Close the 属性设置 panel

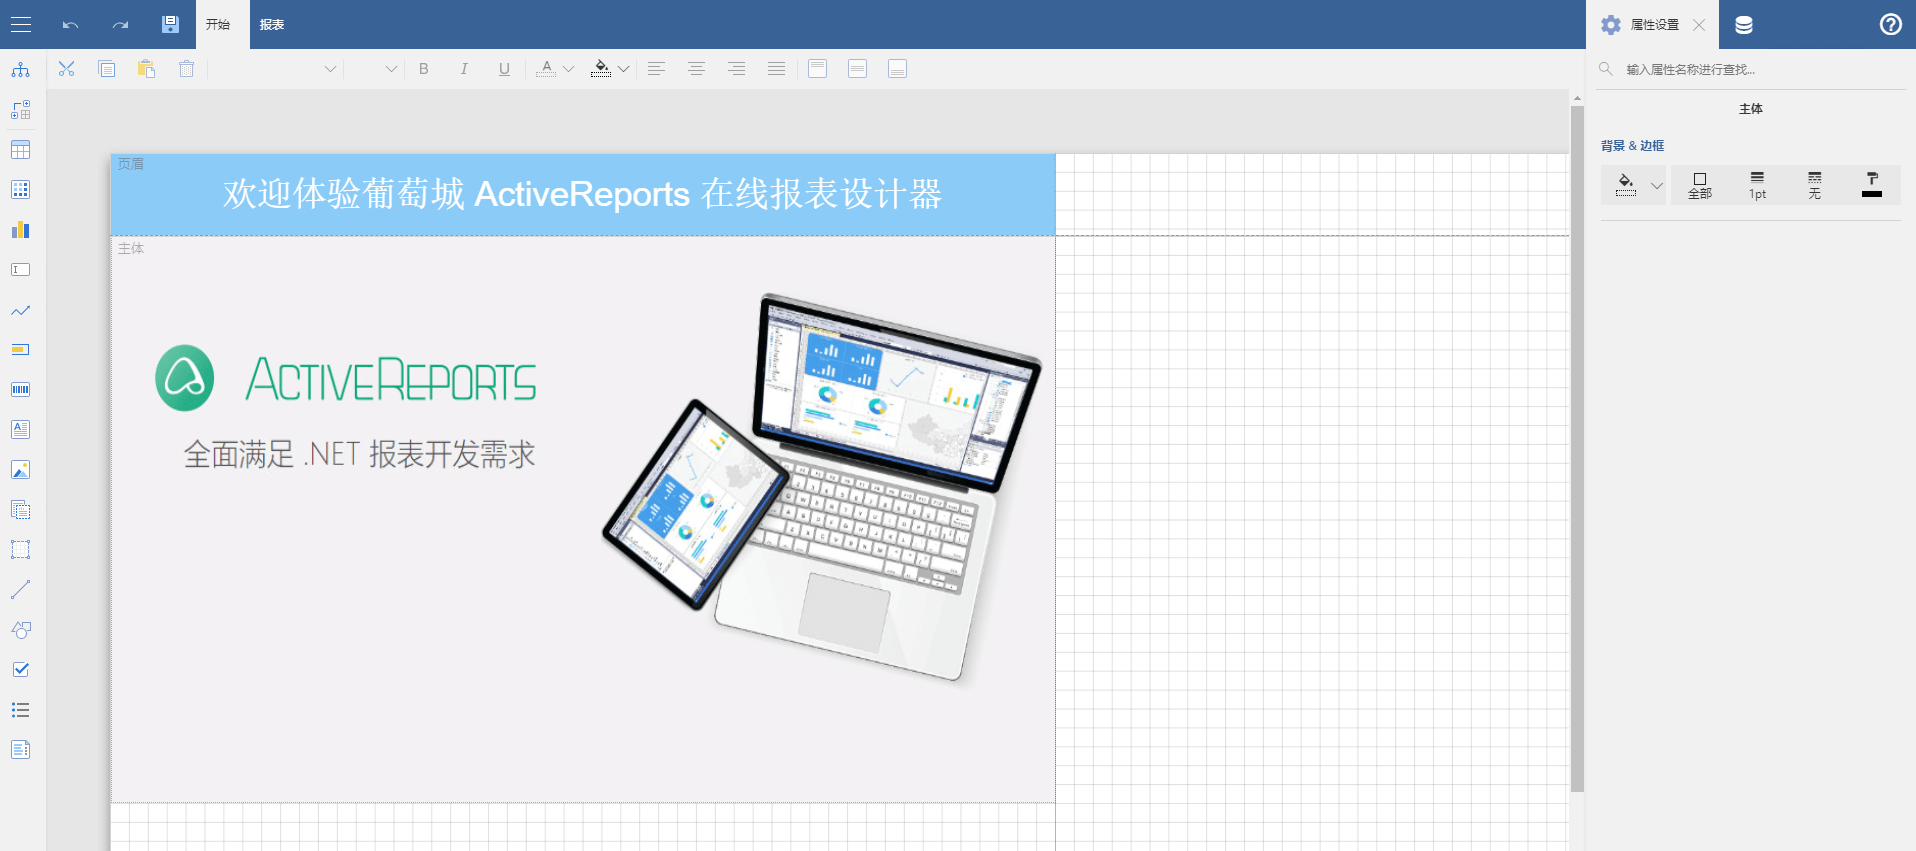click(x=1699, y=25)
